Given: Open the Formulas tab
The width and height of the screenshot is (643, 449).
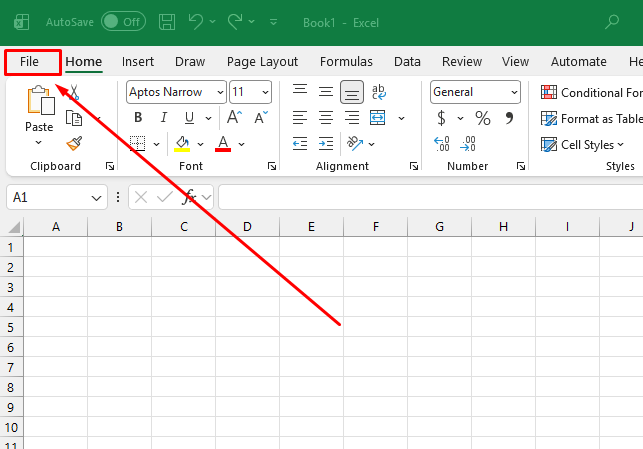Looking at the screenshot, I should click(346, 62).
